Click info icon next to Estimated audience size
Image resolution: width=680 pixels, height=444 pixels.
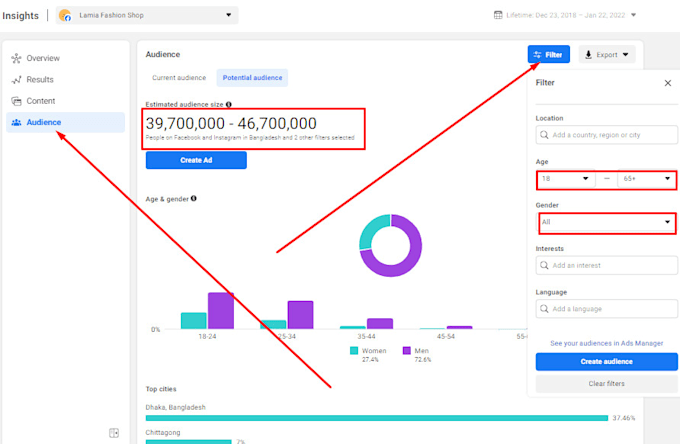pos(229,104)
